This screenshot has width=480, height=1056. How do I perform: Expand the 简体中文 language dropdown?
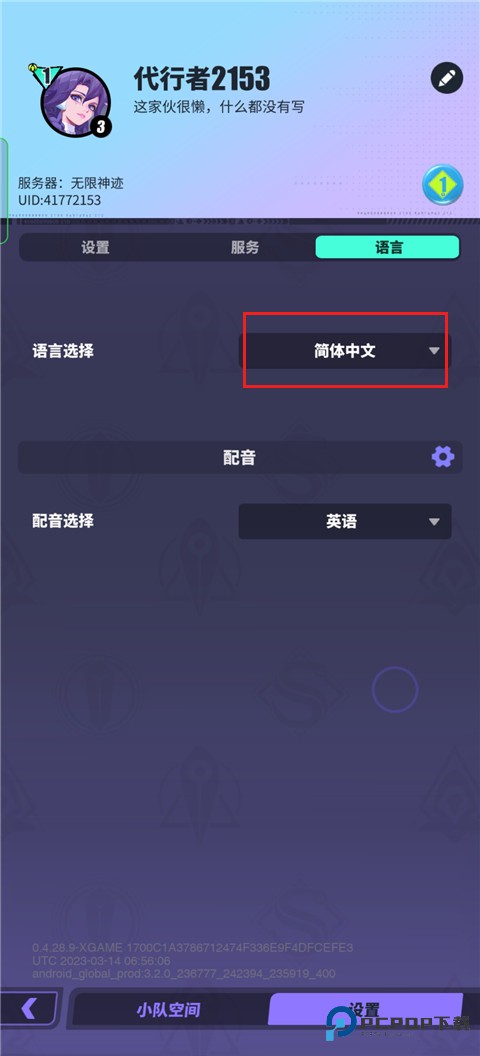click(x=345, y=351)
